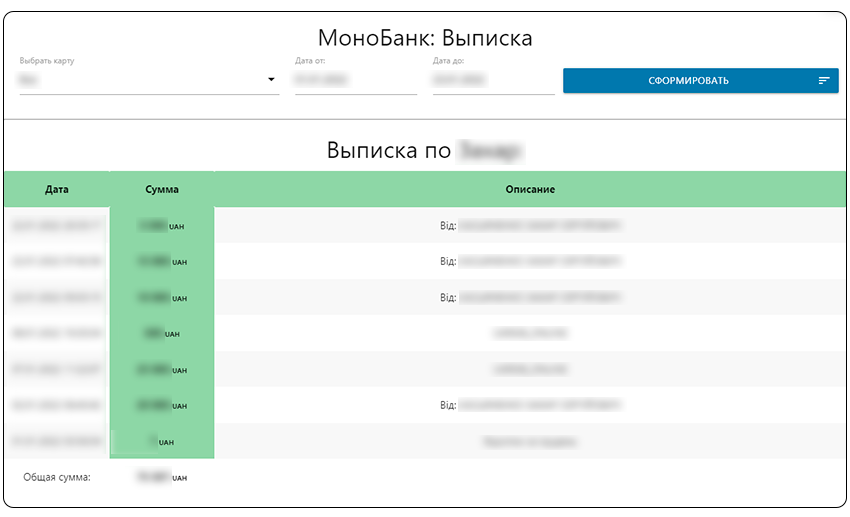Viewport: 850px width, 517px height.
Task: Open the Выбрать карту dropdown arrow
Action: pos(271,80)
